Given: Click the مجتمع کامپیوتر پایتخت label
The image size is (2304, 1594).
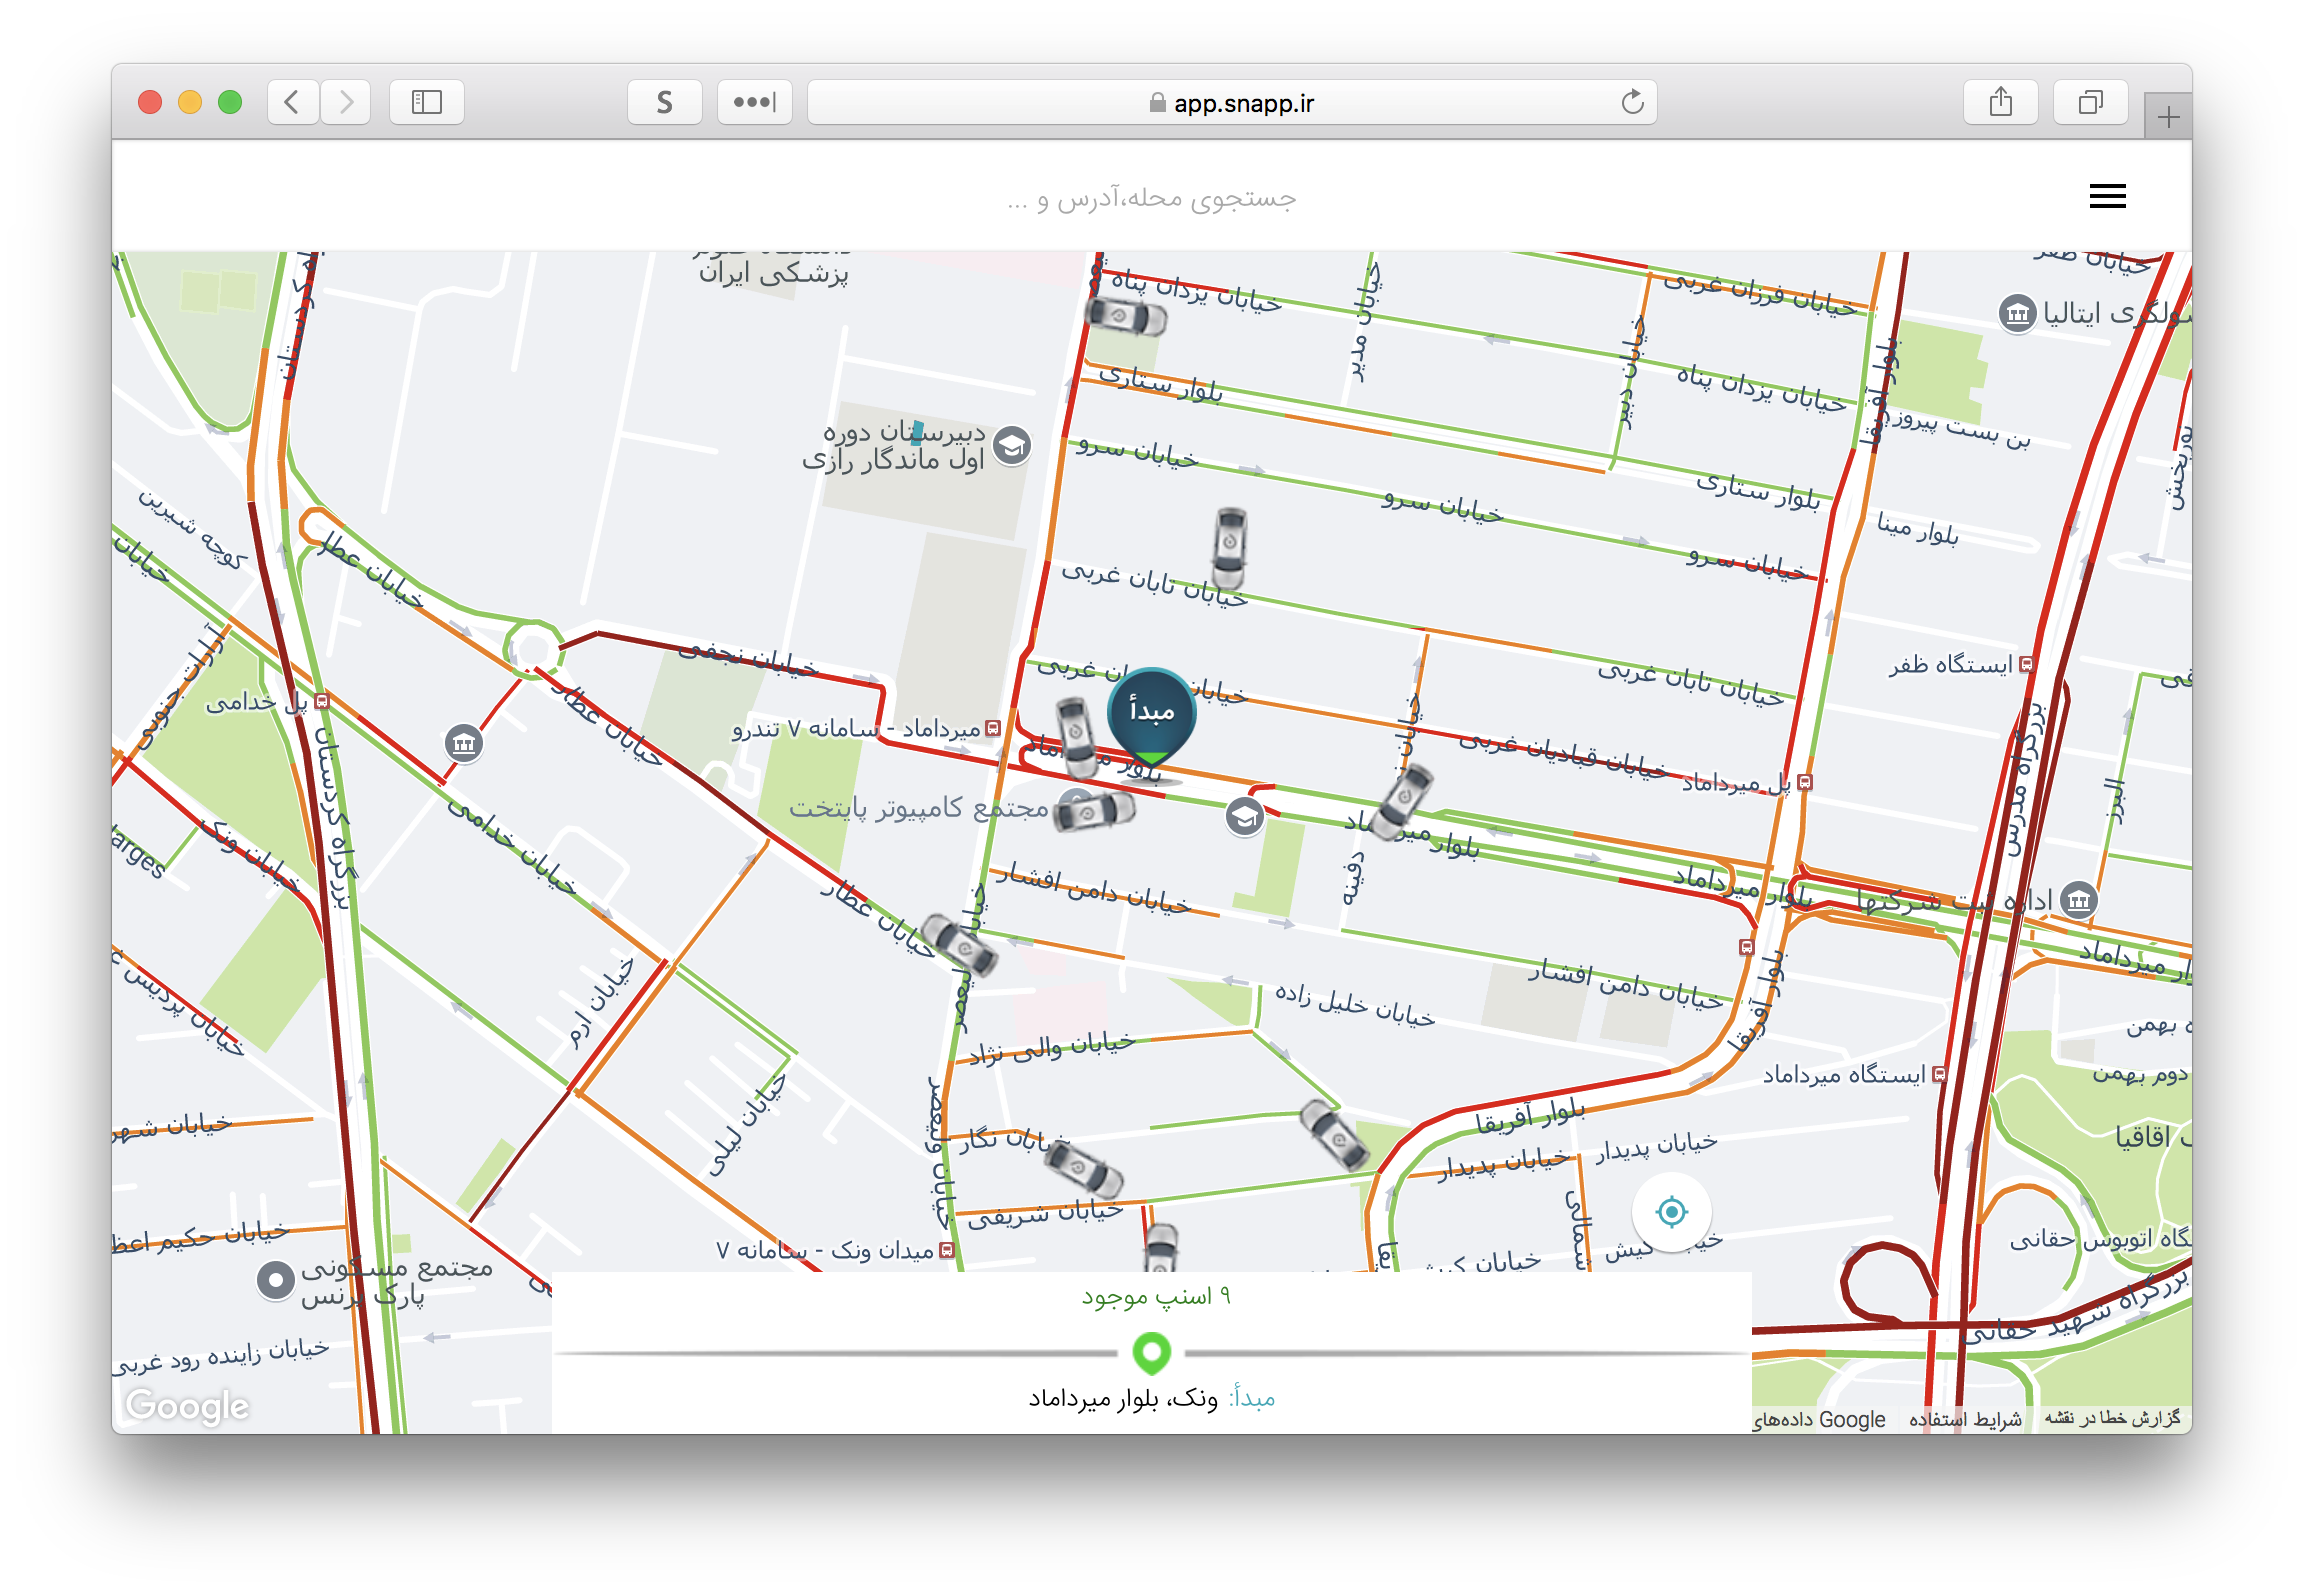Looking at the screenshot, I should (918, 808).
